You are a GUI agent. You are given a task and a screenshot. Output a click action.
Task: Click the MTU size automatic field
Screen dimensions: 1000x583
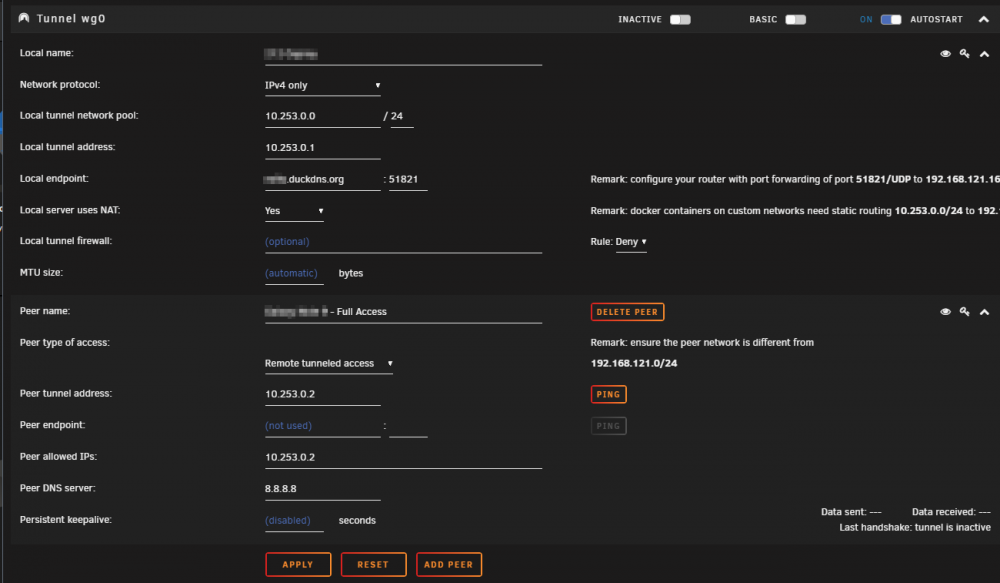pos(294,274)
